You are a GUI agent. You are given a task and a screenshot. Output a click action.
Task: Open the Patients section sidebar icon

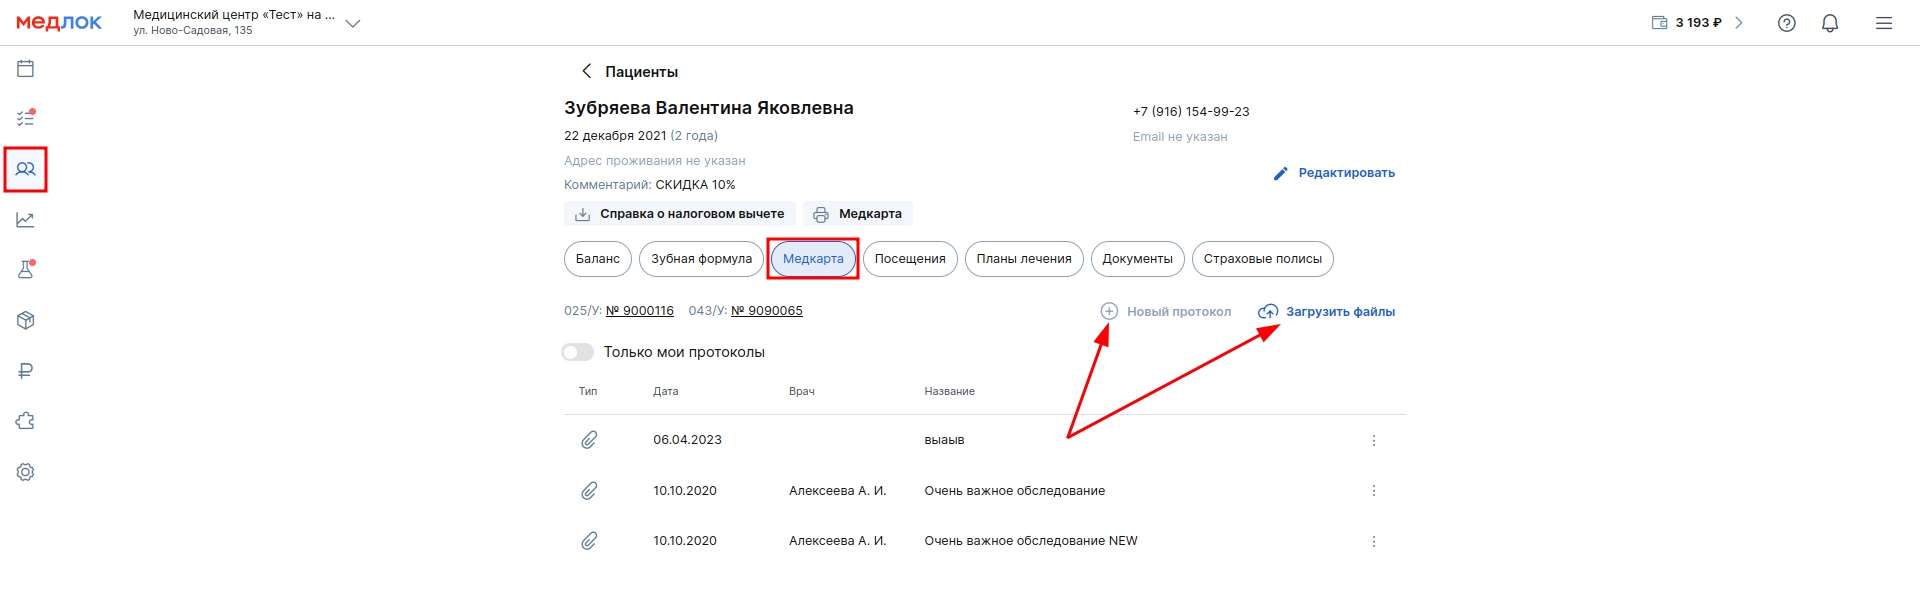pos(26,169)
